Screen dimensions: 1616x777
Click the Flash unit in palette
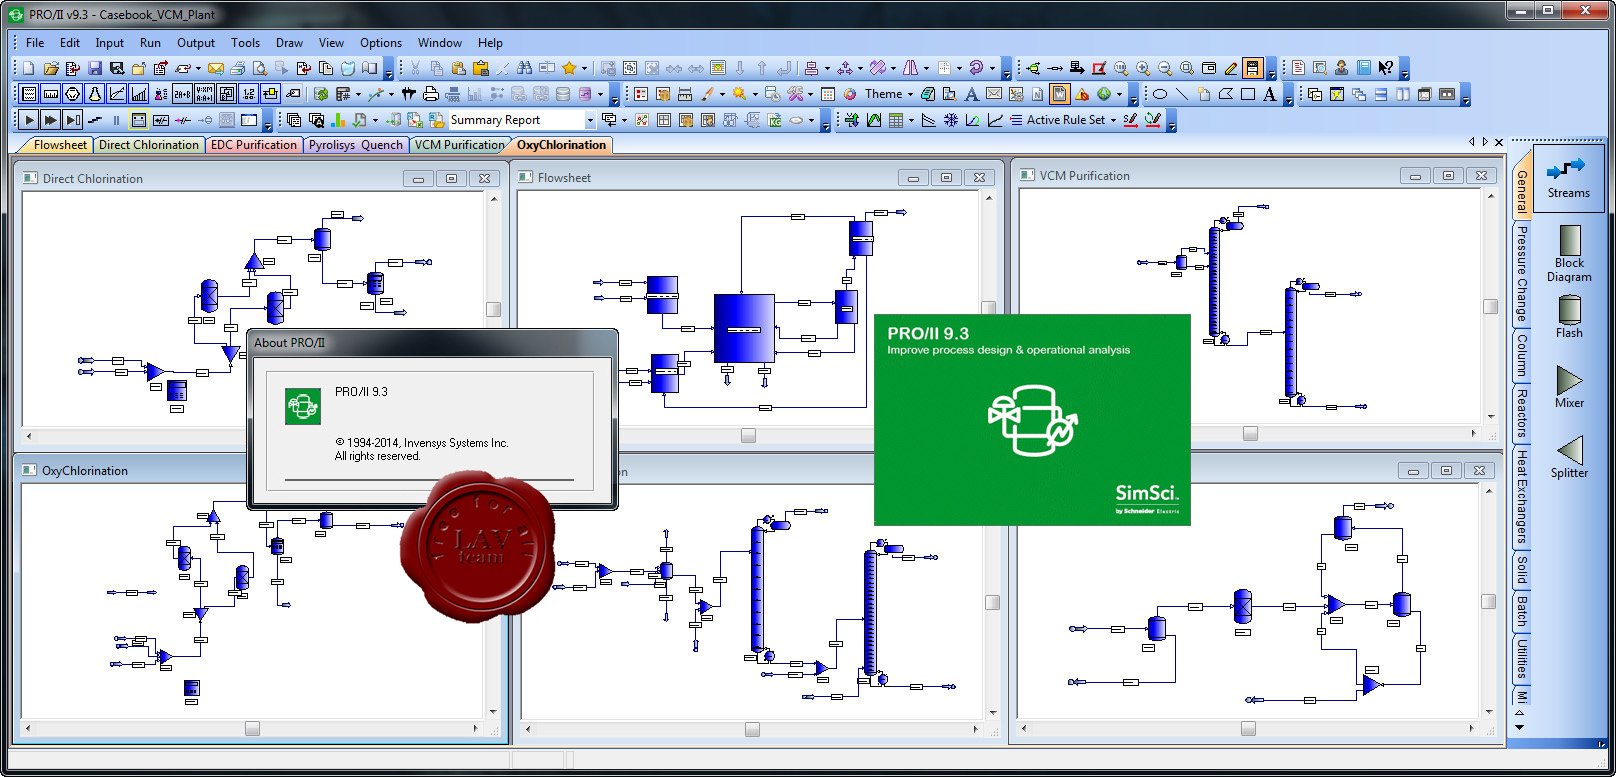[1569, 317]
